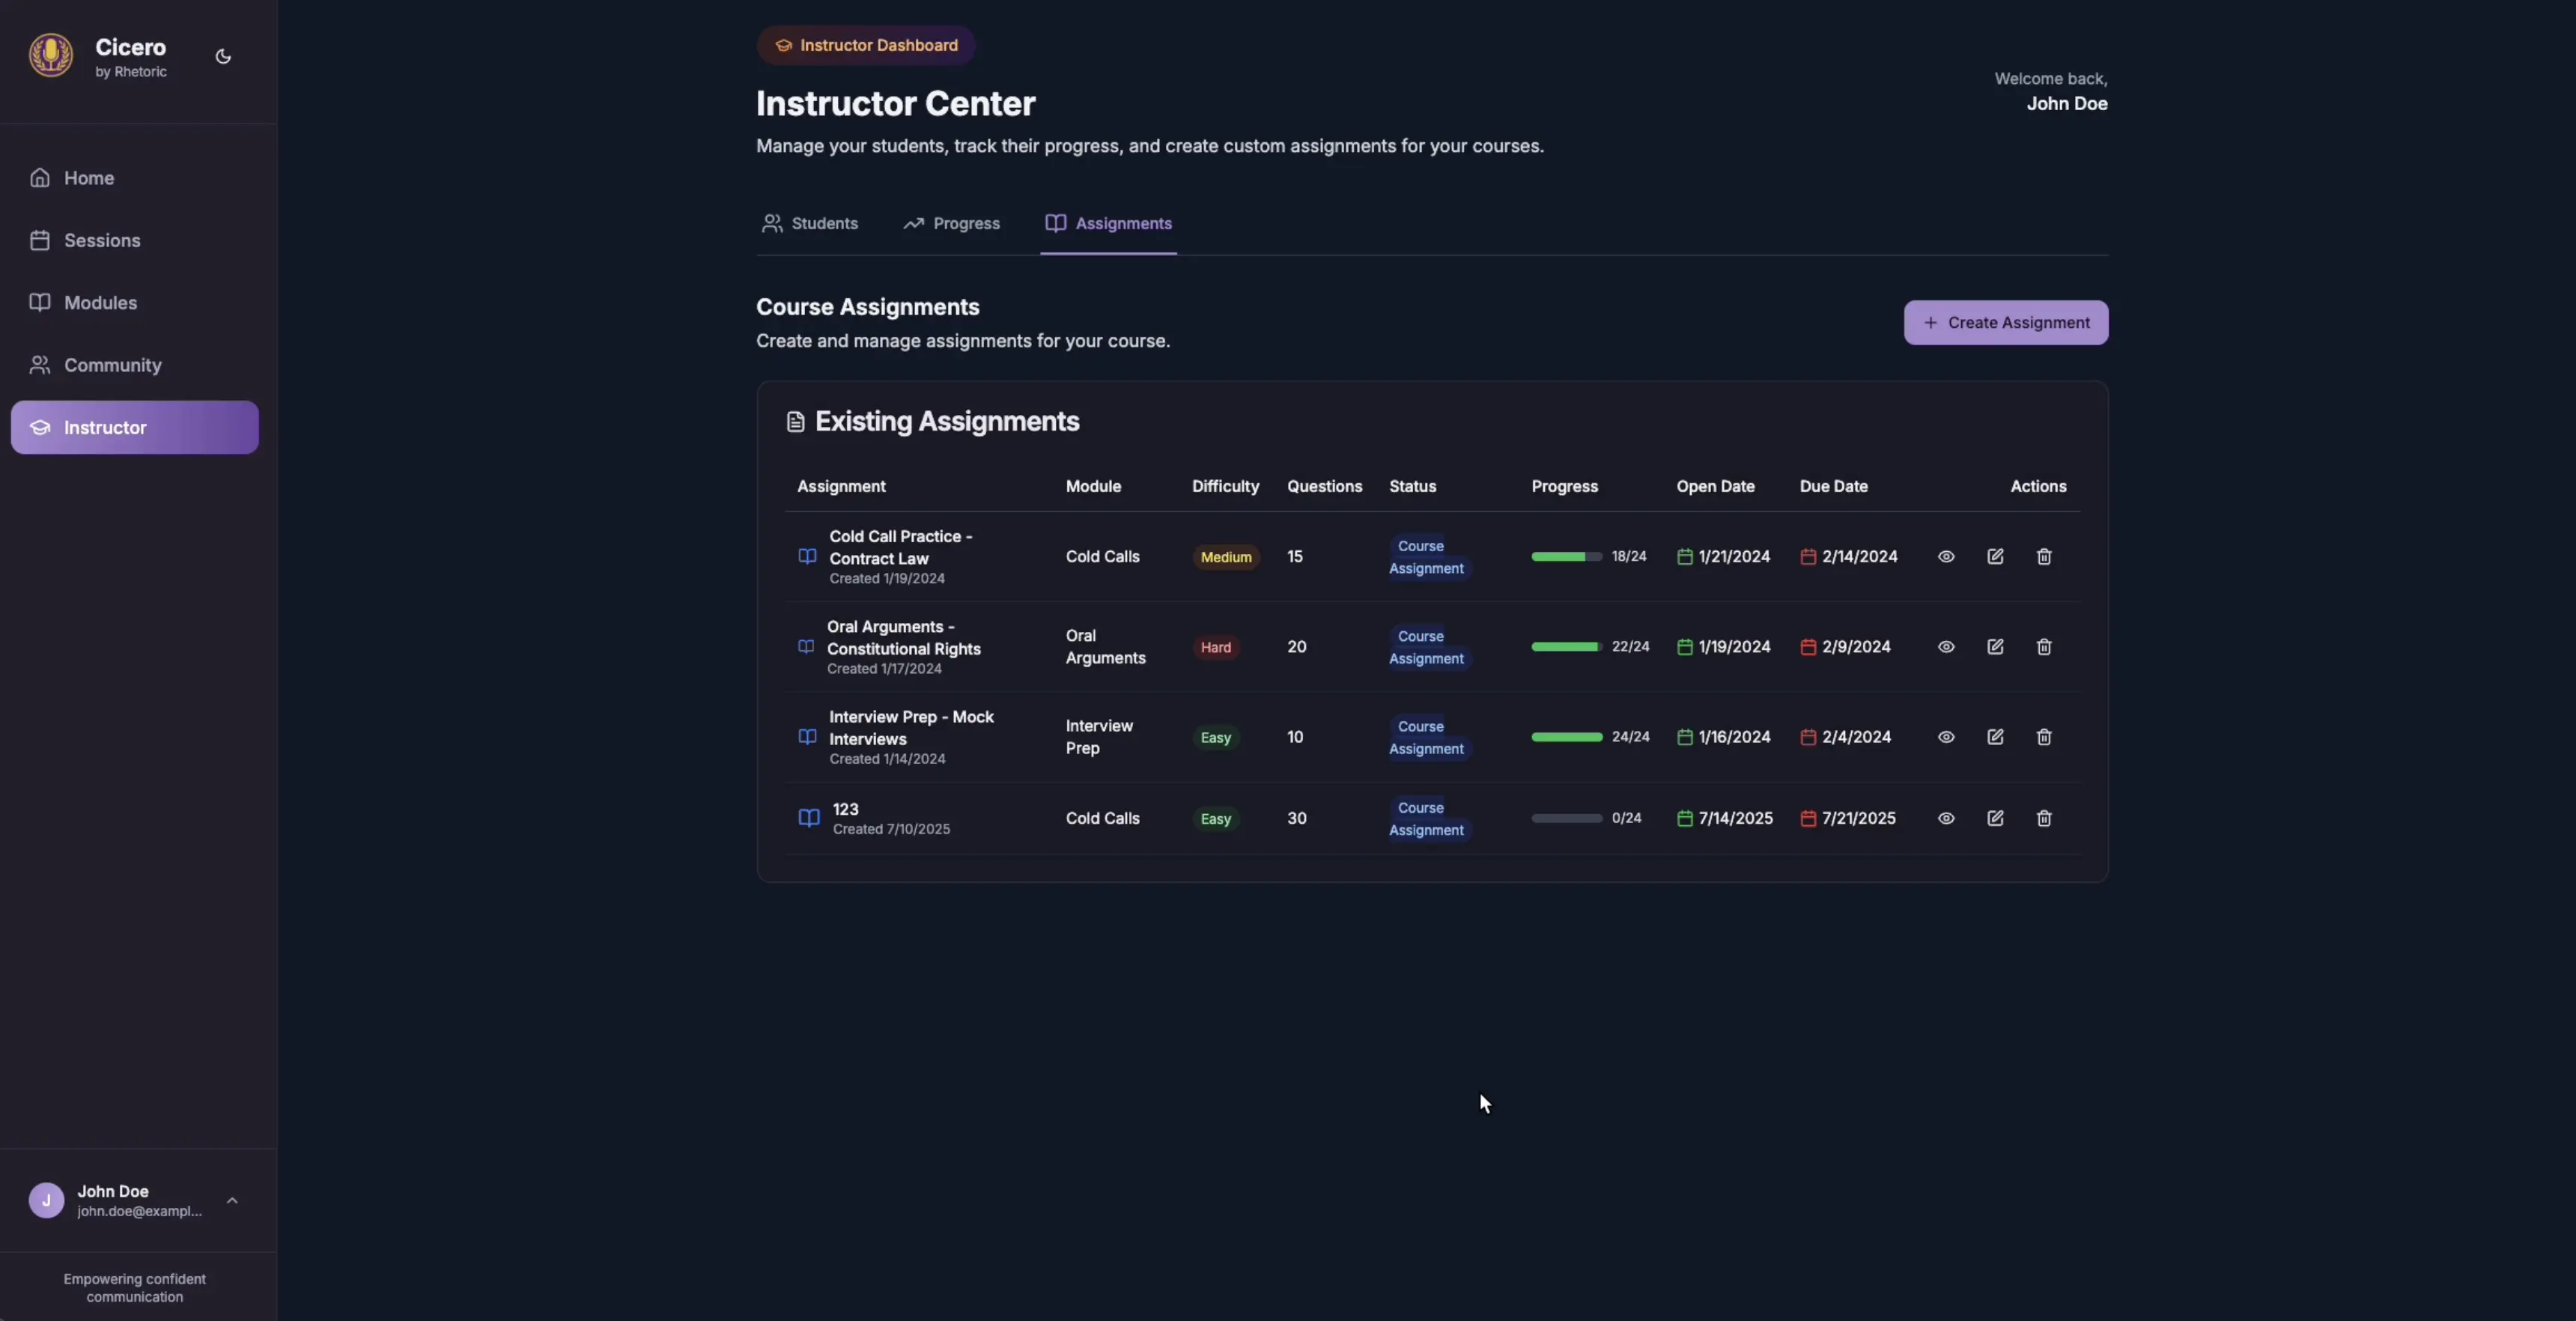This screenshot has height=1321, width=2576.
Task: View the Cold Call Practice assignment
Action: point(1945,557)
